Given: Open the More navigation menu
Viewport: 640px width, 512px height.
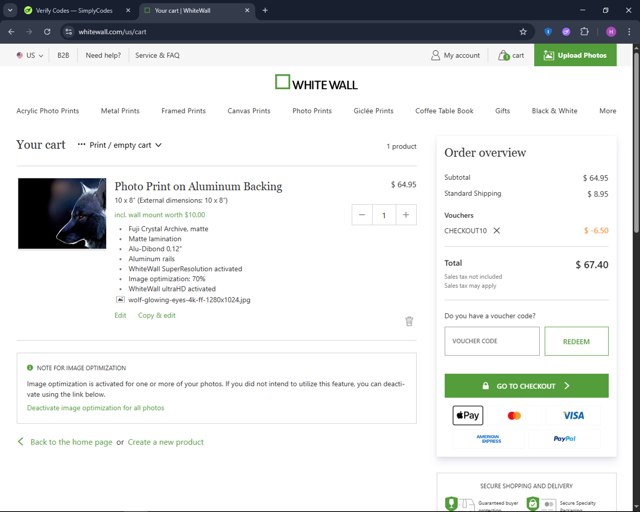Looking at the screenshot, I should [607, 111].
